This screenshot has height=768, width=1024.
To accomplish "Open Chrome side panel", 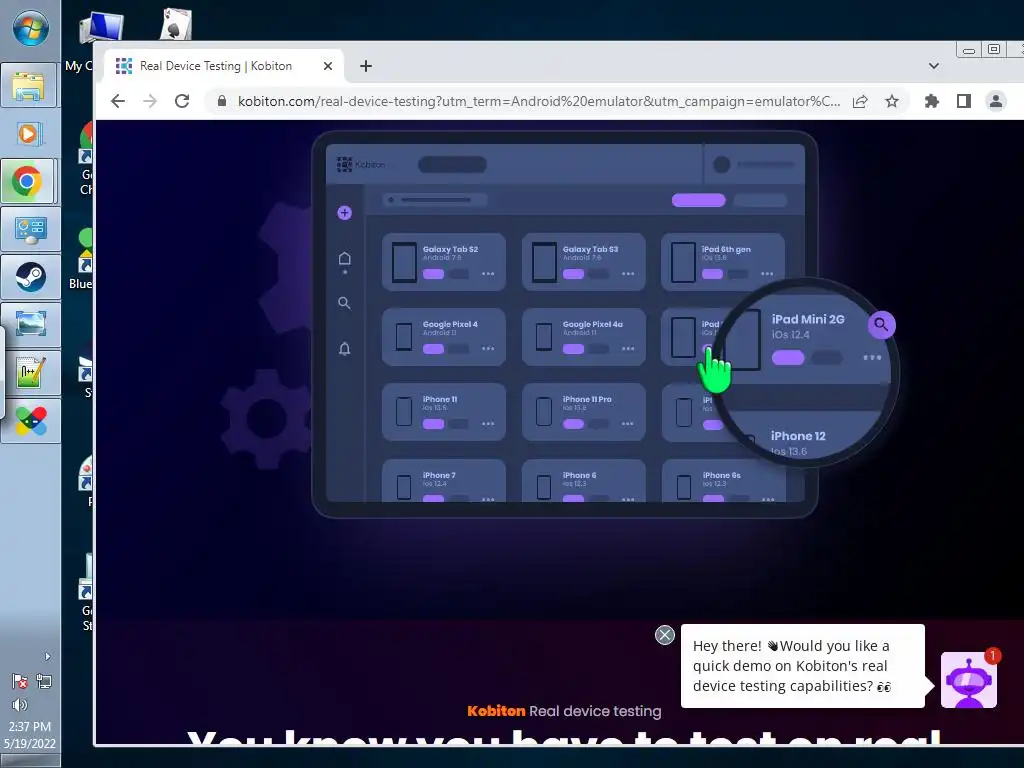I will (964, 101).
